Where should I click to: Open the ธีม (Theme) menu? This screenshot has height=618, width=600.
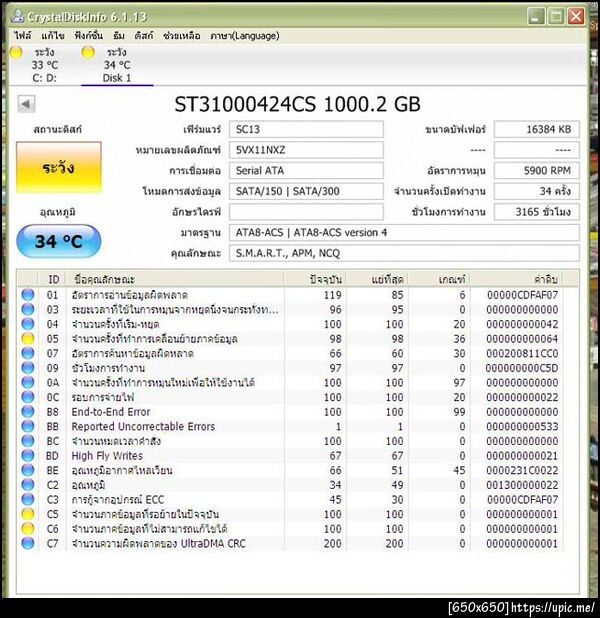tap(119, 36)
